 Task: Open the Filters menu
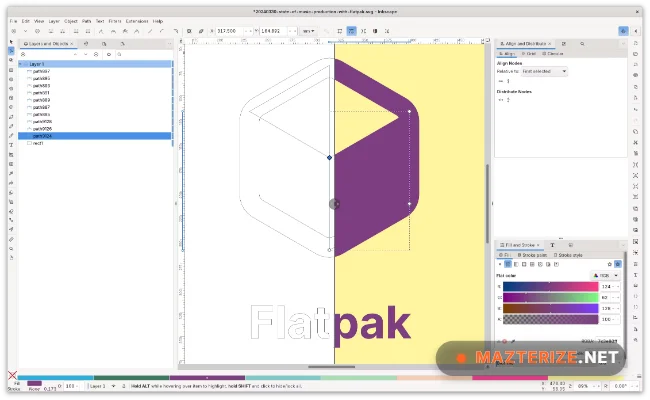(x=115, y=21)
